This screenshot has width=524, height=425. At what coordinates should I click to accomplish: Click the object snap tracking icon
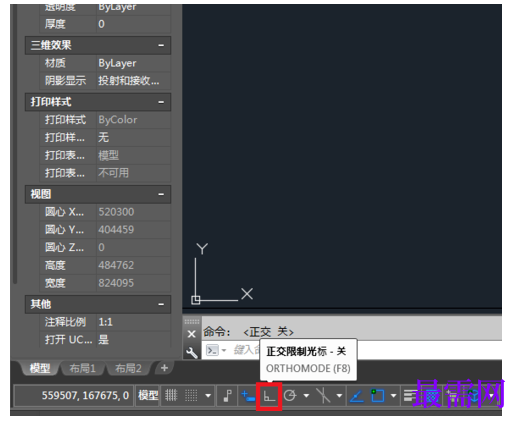coord(357,396)
